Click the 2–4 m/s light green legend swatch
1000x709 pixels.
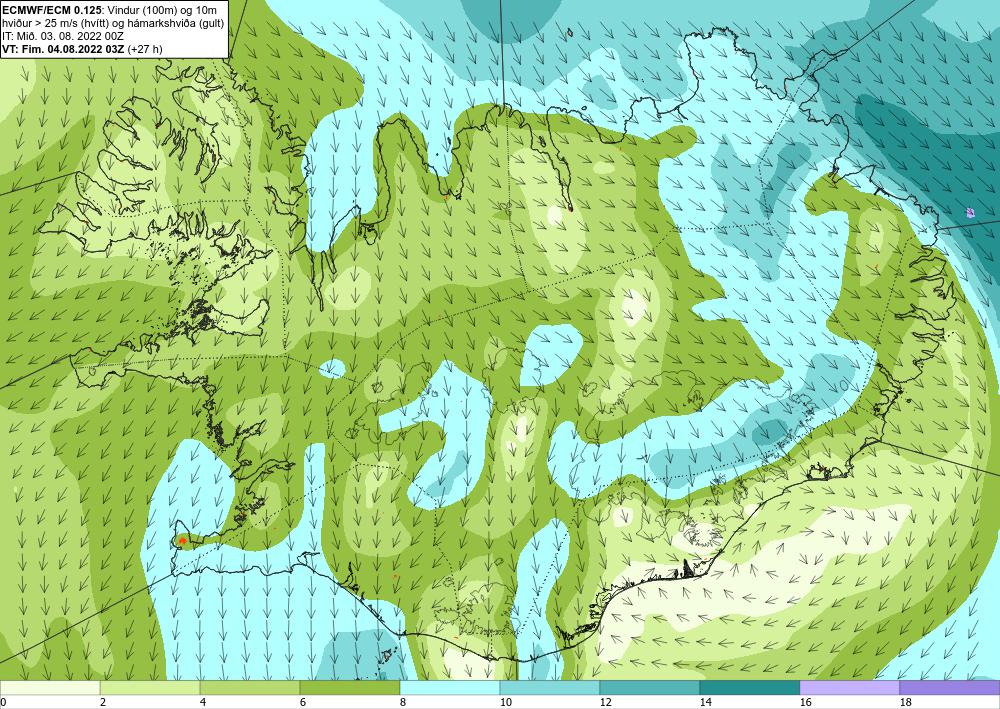tap(150, 687)
